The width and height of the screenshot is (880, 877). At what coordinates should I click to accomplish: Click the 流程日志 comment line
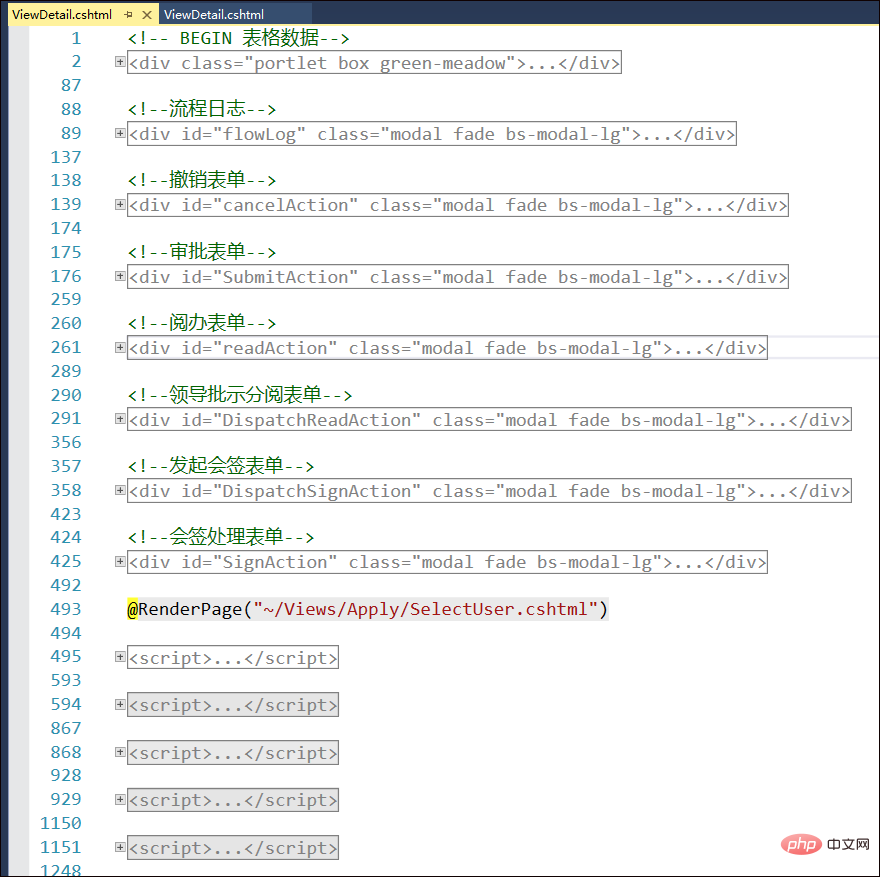tap(202, 109)
